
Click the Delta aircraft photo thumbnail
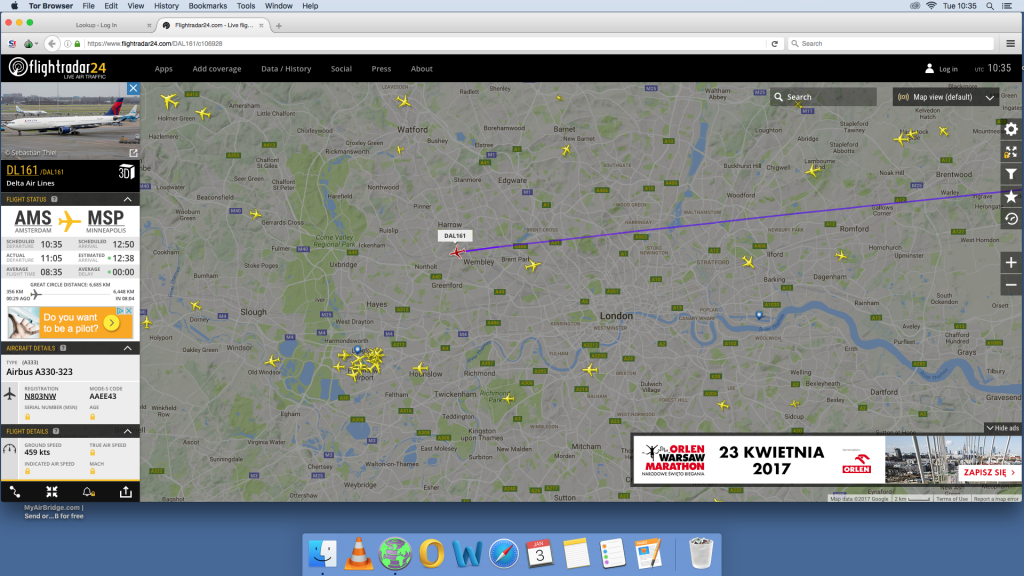[x=70, y=121]
